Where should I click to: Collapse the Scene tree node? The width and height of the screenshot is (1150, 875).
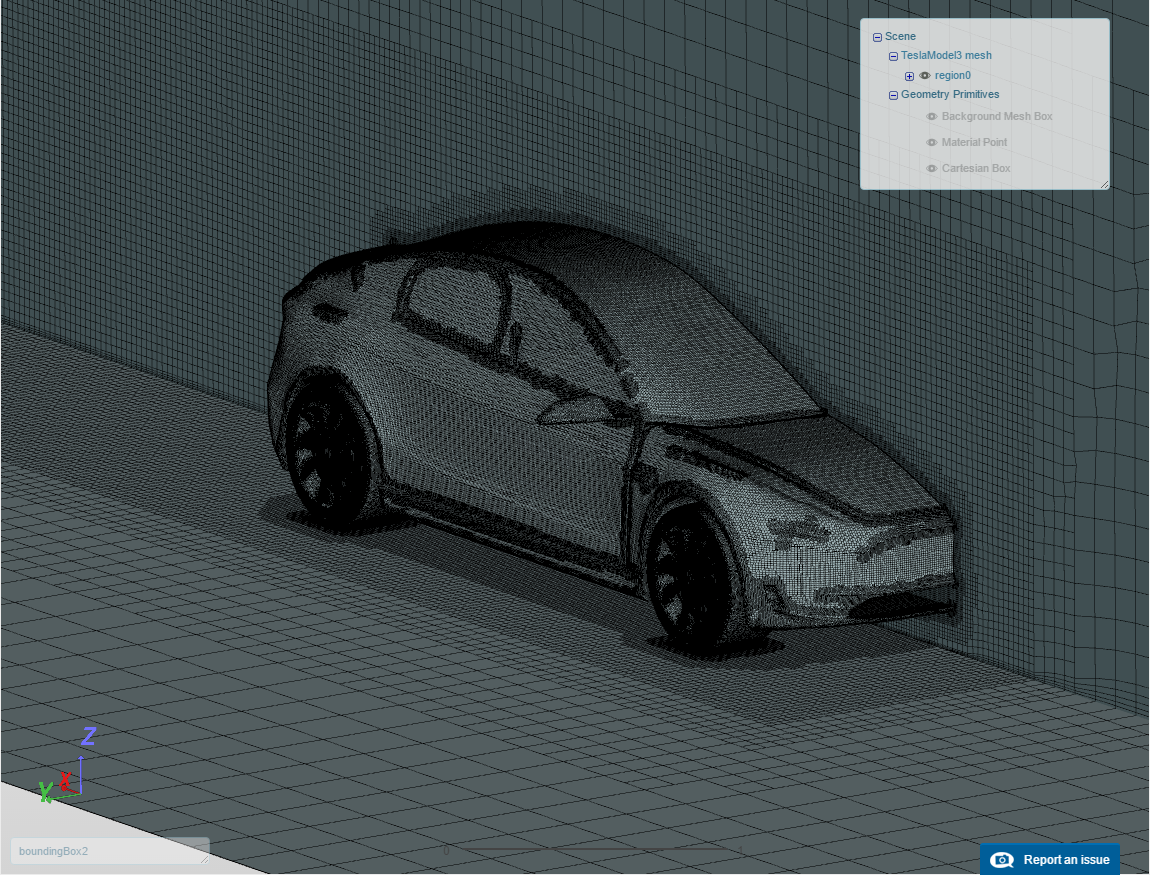click(877, 37)
